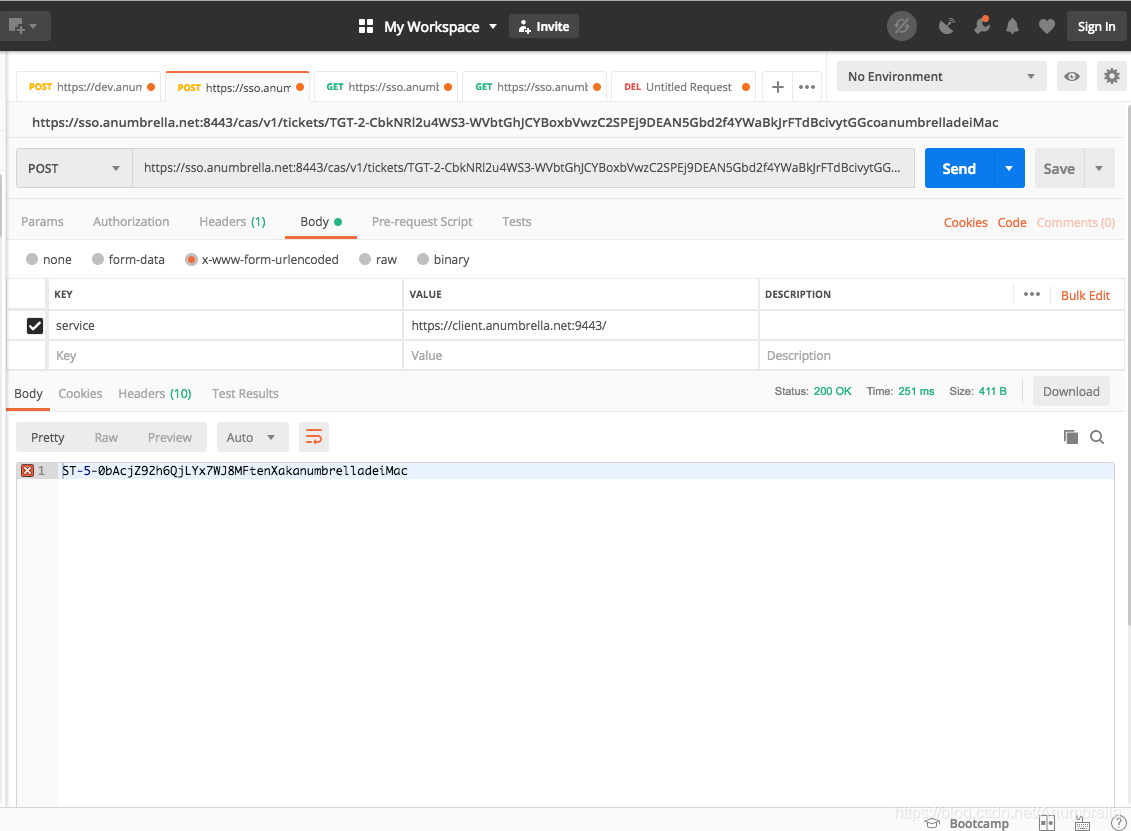Click the empty Key placeholder field
Viewport: 1131px width, 831px height.
226,356
